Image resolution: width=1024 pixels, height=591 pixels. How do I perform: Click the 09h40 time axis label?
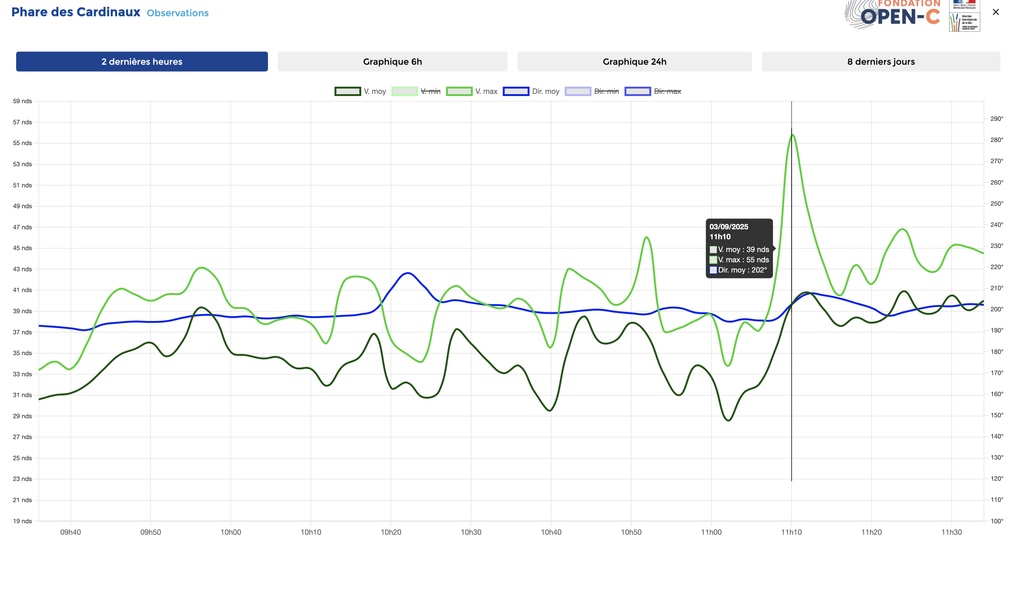pos(71,532)
